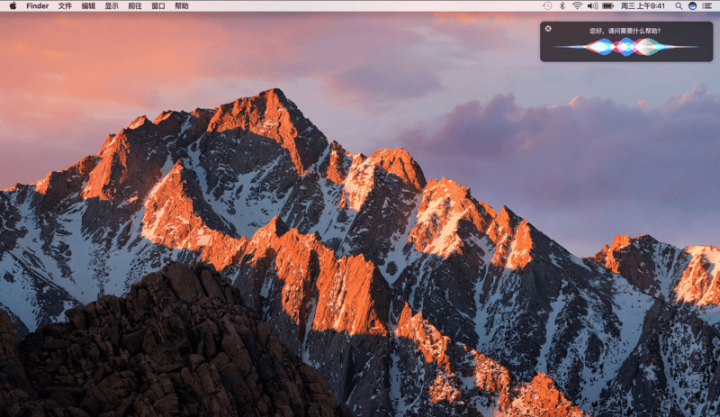720x417 pixels.
Task: Open Notification Center list icon
Action: (708, 6)
